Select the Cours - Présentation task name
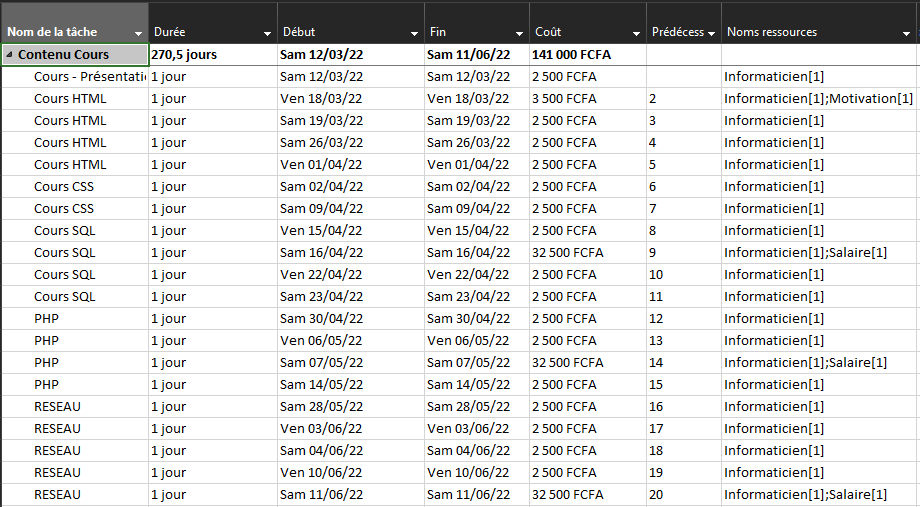The width and height of the screenshot is (920, 507). (90, 77)
